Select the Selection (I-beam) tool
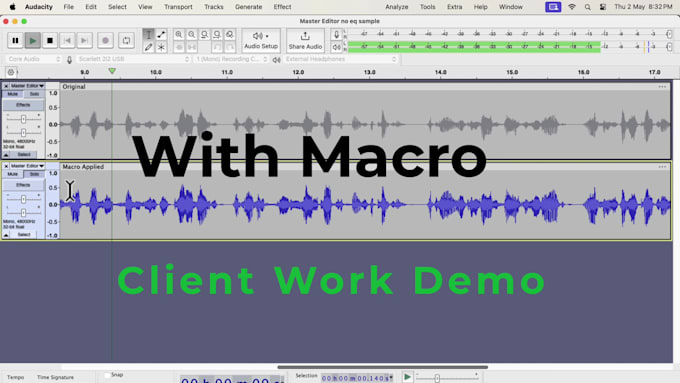680x383 pixels. pyautogui.click(x=148, y=34)
